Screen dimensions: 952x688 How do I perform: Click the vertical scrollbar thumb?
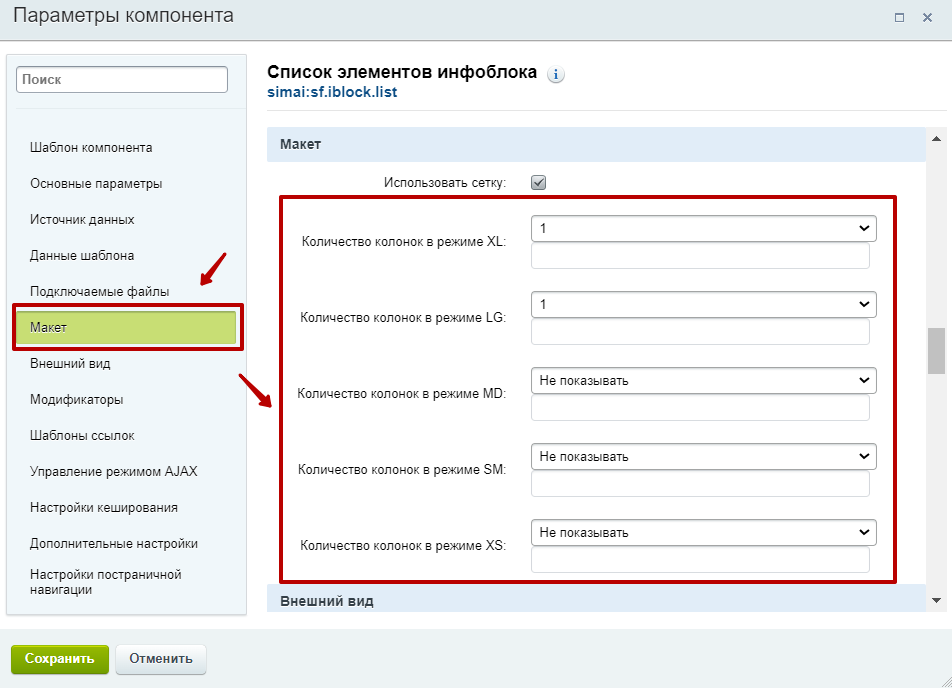936,350
